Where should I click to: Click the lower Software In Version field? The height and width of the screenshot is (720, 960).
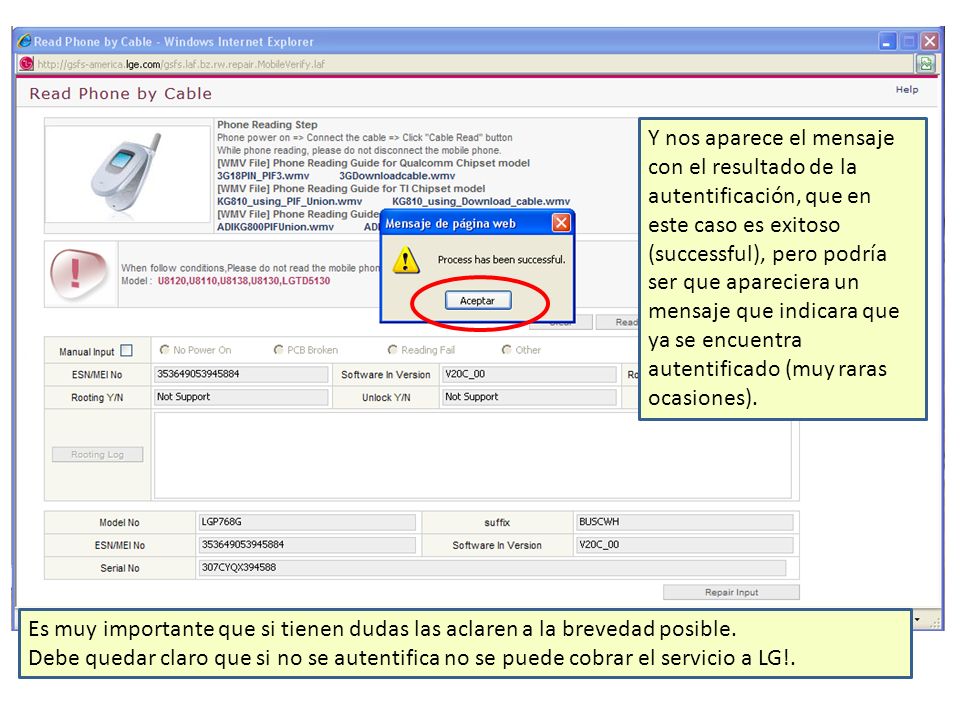(684, 545)
